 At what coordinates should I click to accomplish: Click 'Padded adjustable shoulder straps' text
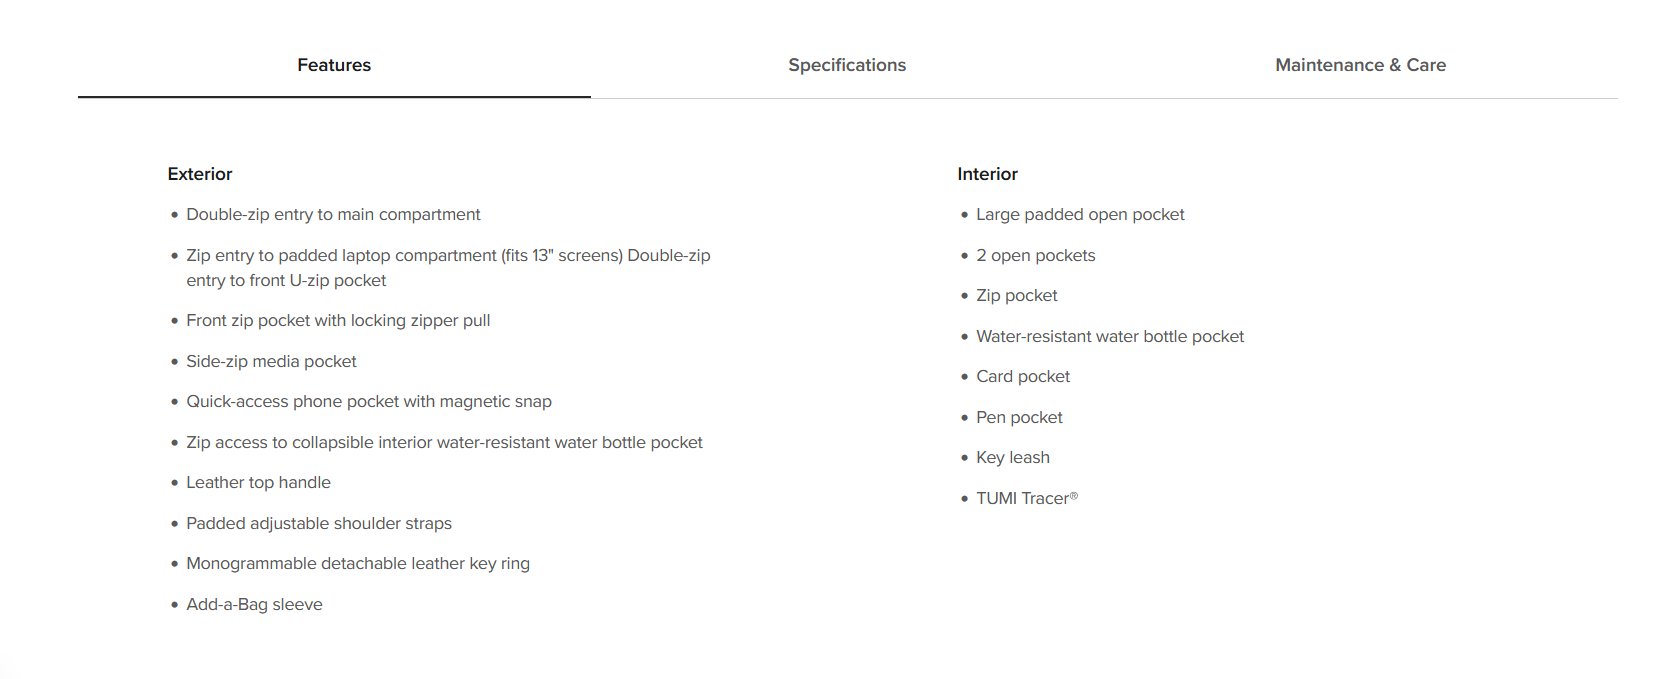pyautogui.click(x=319, y=524)
